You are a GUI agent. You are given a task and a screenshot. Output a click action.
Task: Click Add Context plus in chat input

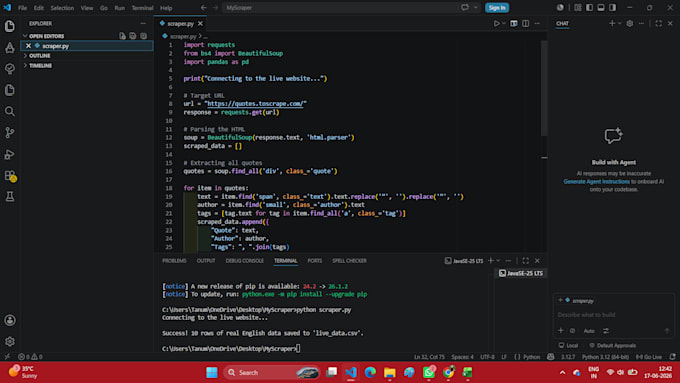(561, 331)
